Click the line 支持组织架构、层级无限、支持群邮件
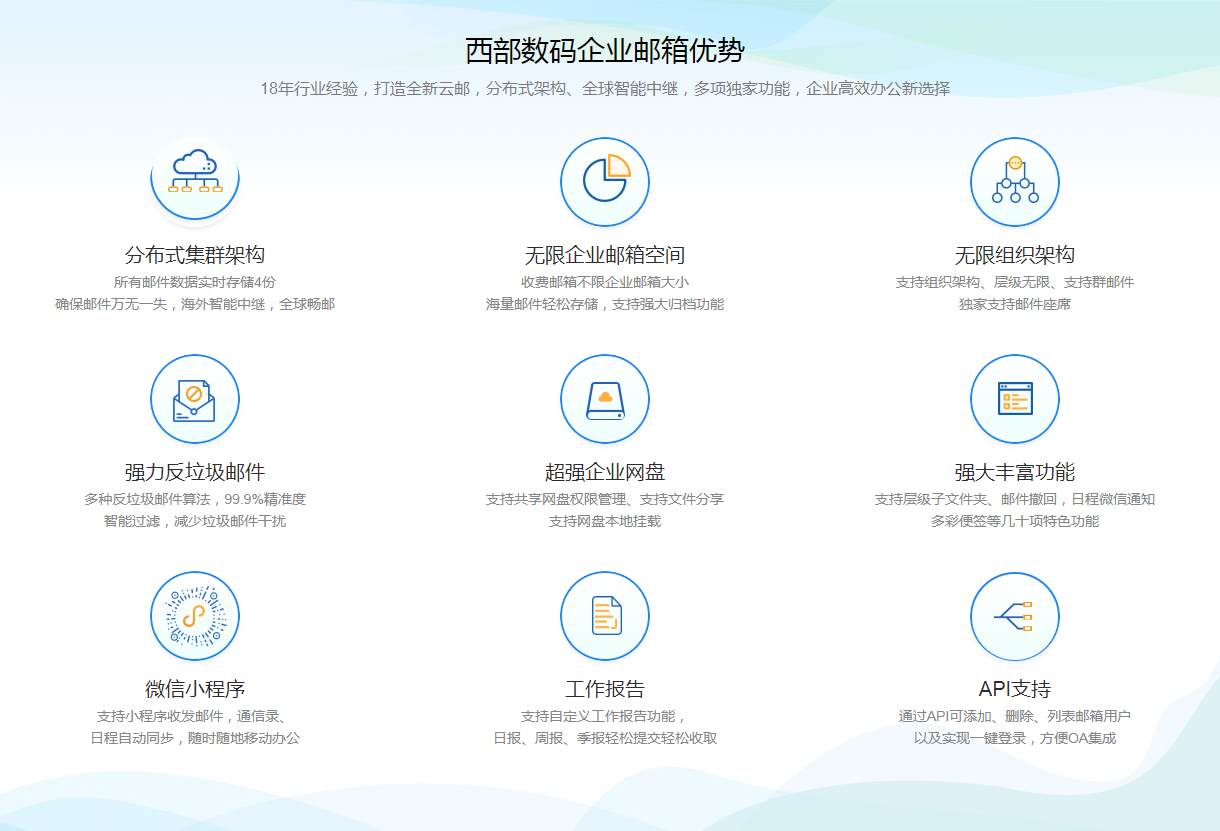Screen dimensions: 1220x831 point(1015,282)
